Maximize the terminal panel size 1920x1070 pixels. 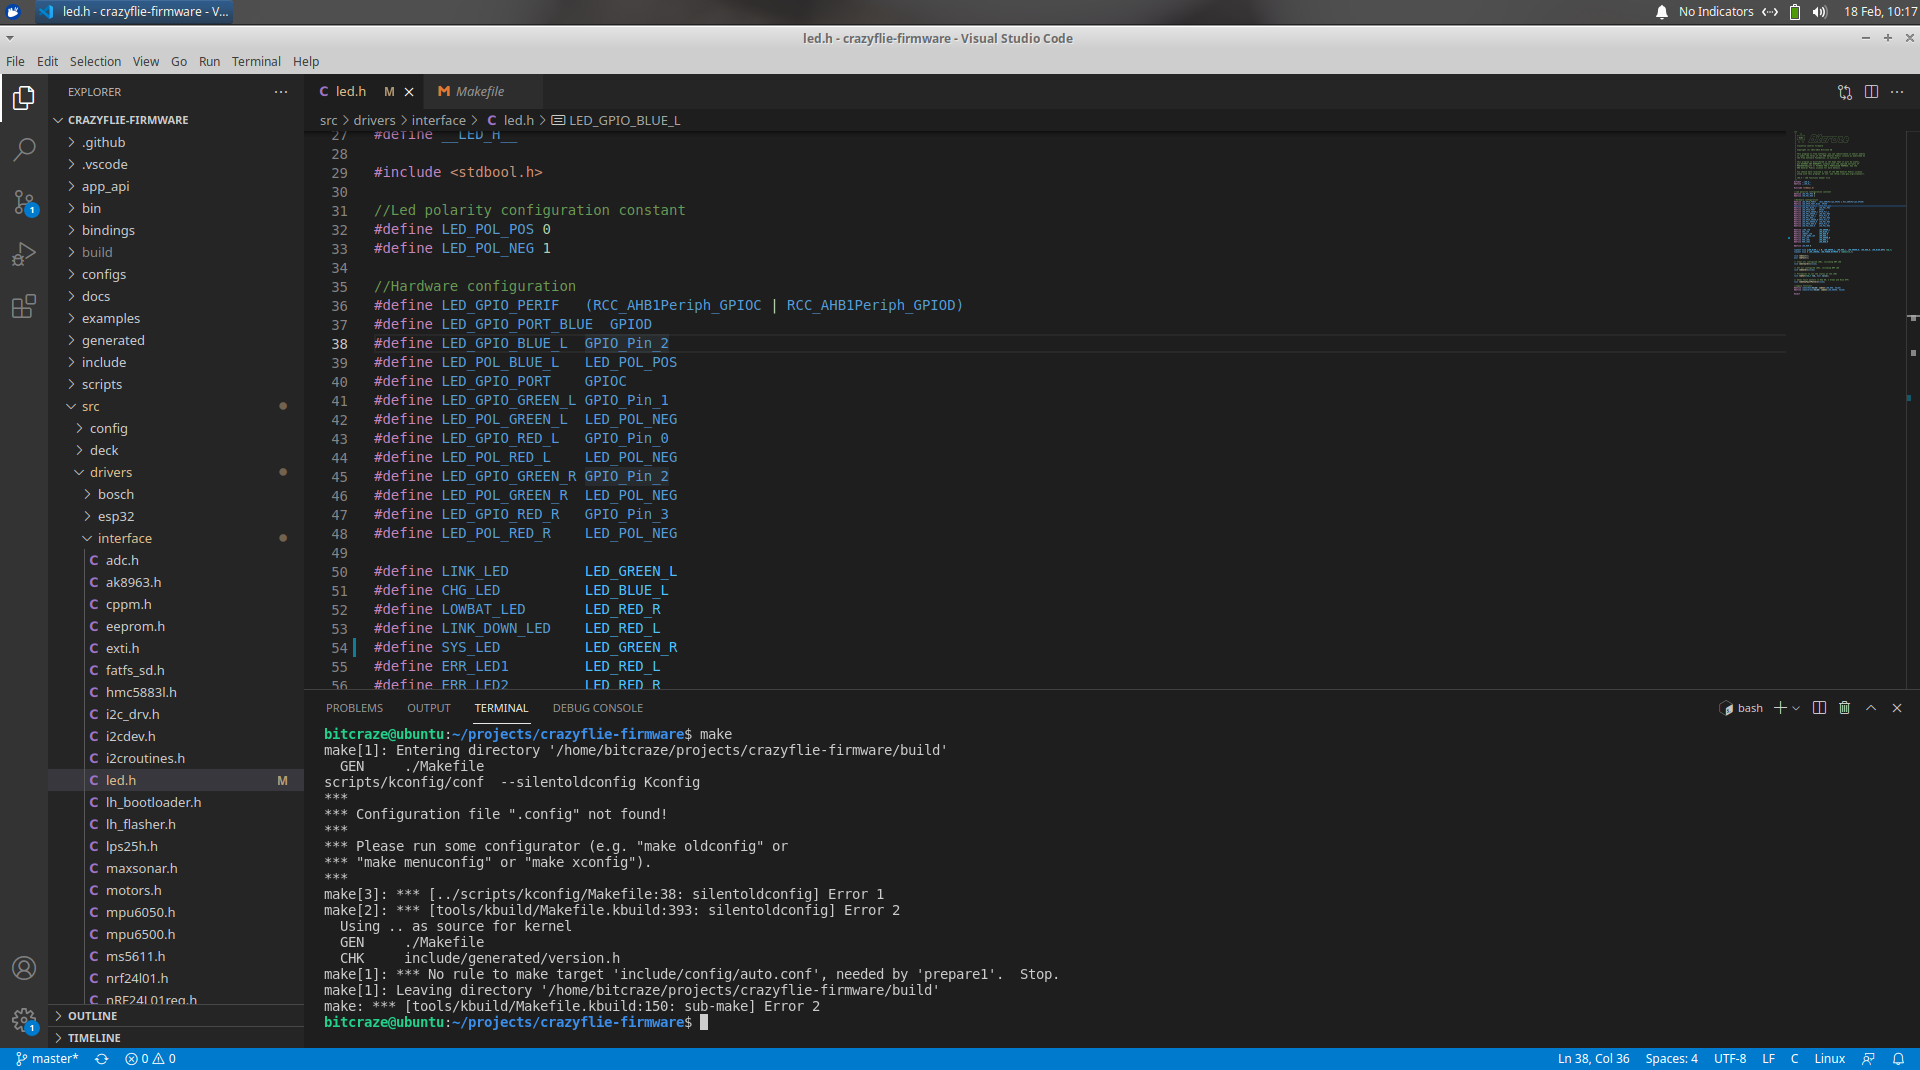(1871, 708)
